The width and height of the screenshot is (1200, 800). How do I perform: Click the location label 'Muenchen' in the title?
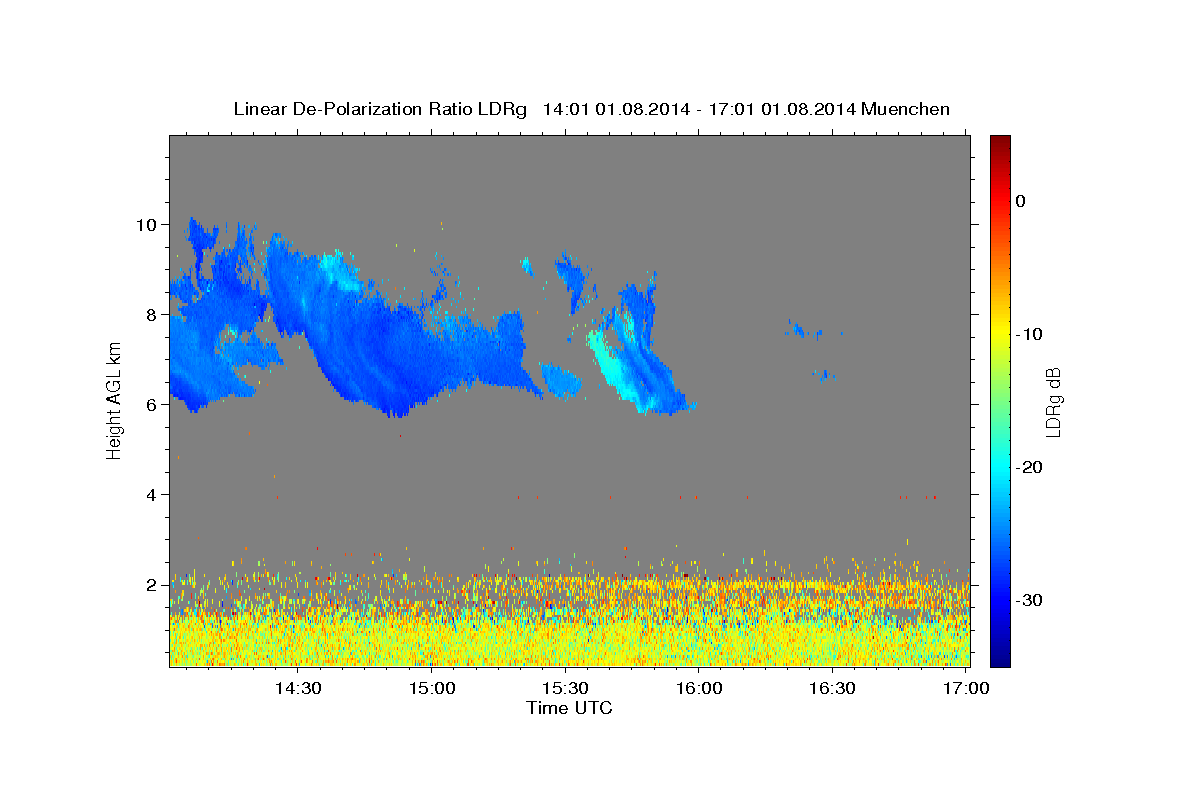click(906, 109)
